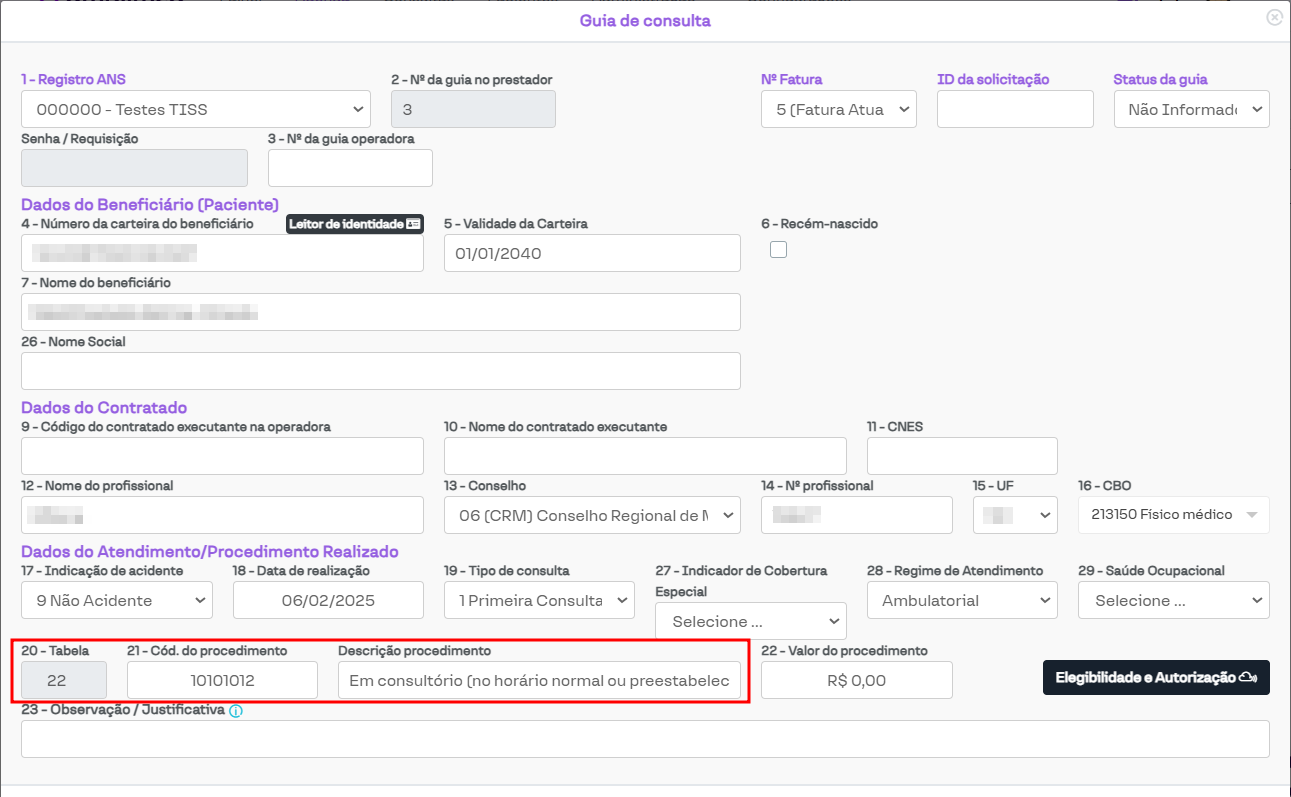Open Indicador de Cobertura Especial dropdown
Viewport: 1291px width, 797px height.
750,621
